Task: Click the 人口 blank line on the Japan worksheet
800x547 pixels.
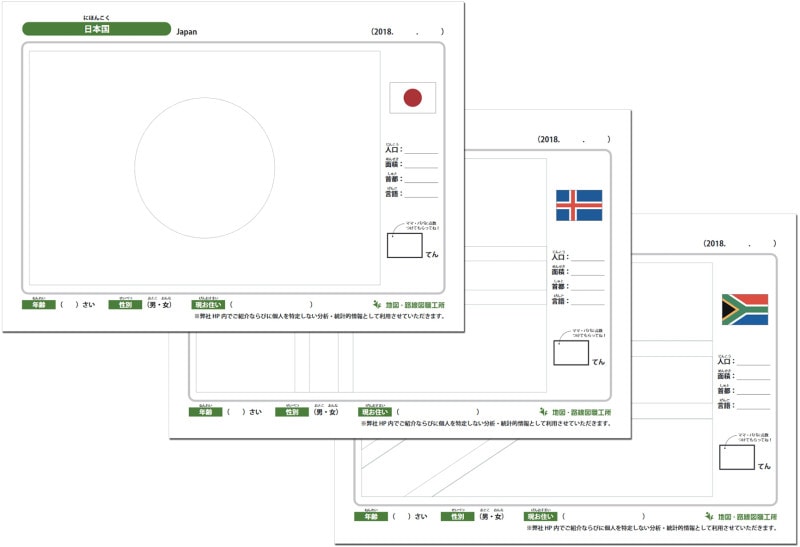Action: click(421, 151)
